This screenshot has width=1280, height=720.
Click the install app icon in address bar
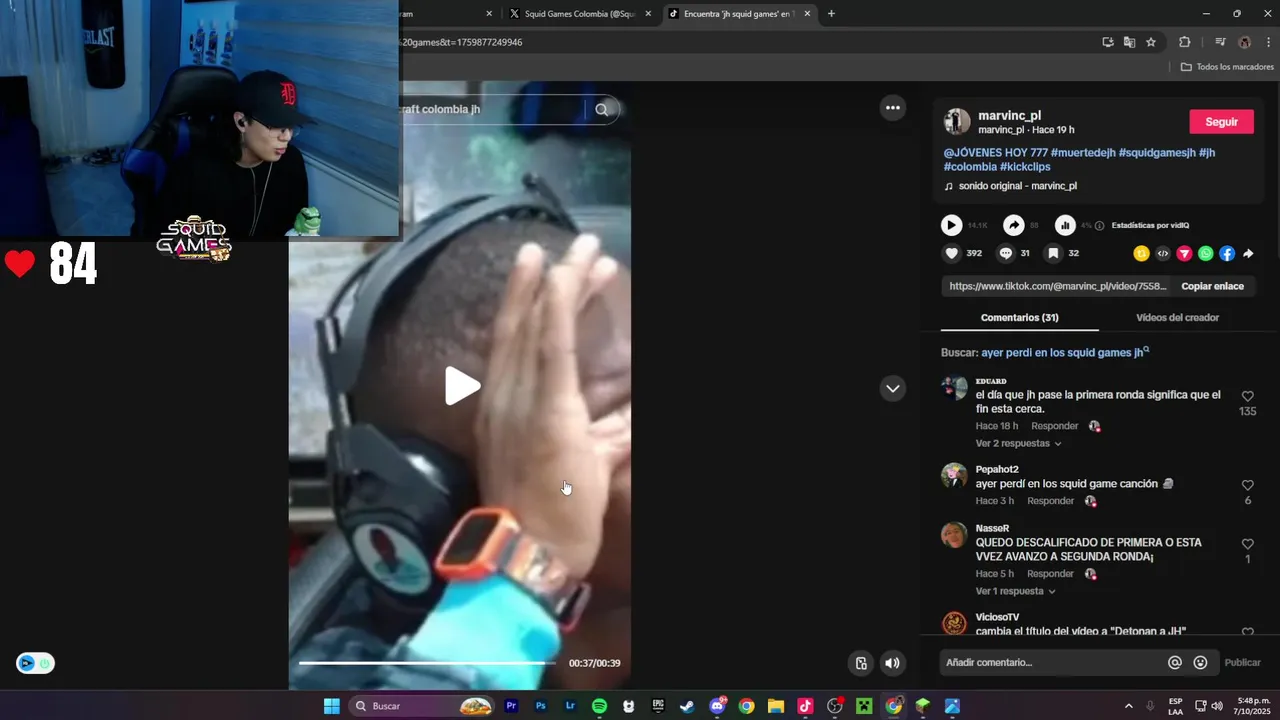click(1108, 42)
